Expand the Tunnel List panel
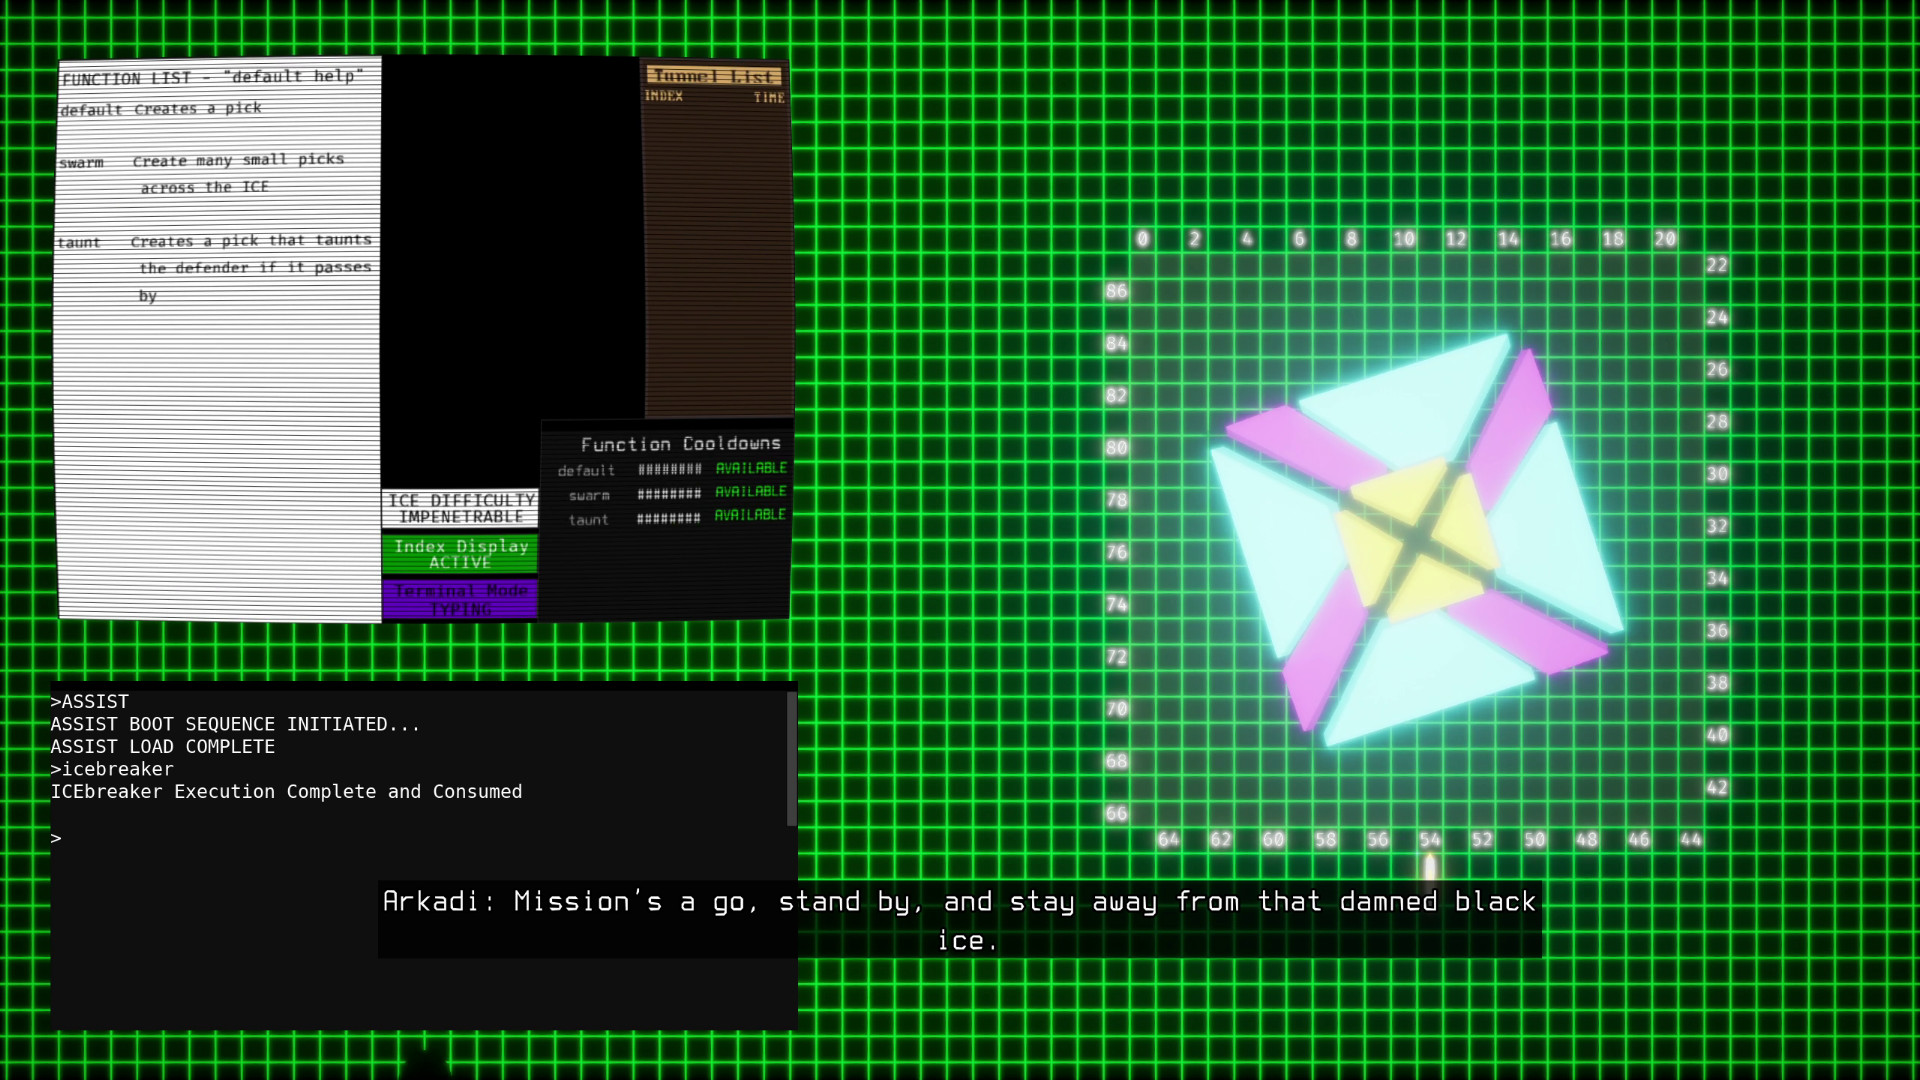The image size is (1920, 1080). [x=714, y=75]
